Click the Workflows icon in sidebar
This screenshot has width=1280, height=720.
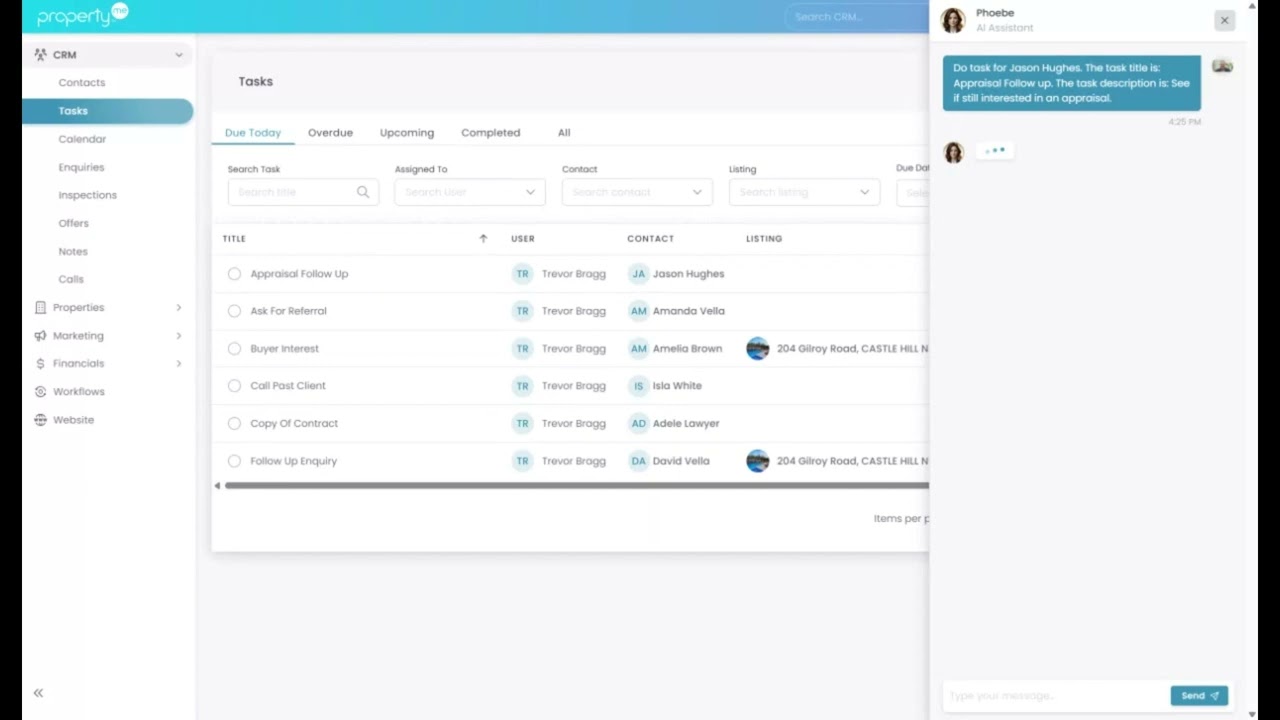coord(40,392)
